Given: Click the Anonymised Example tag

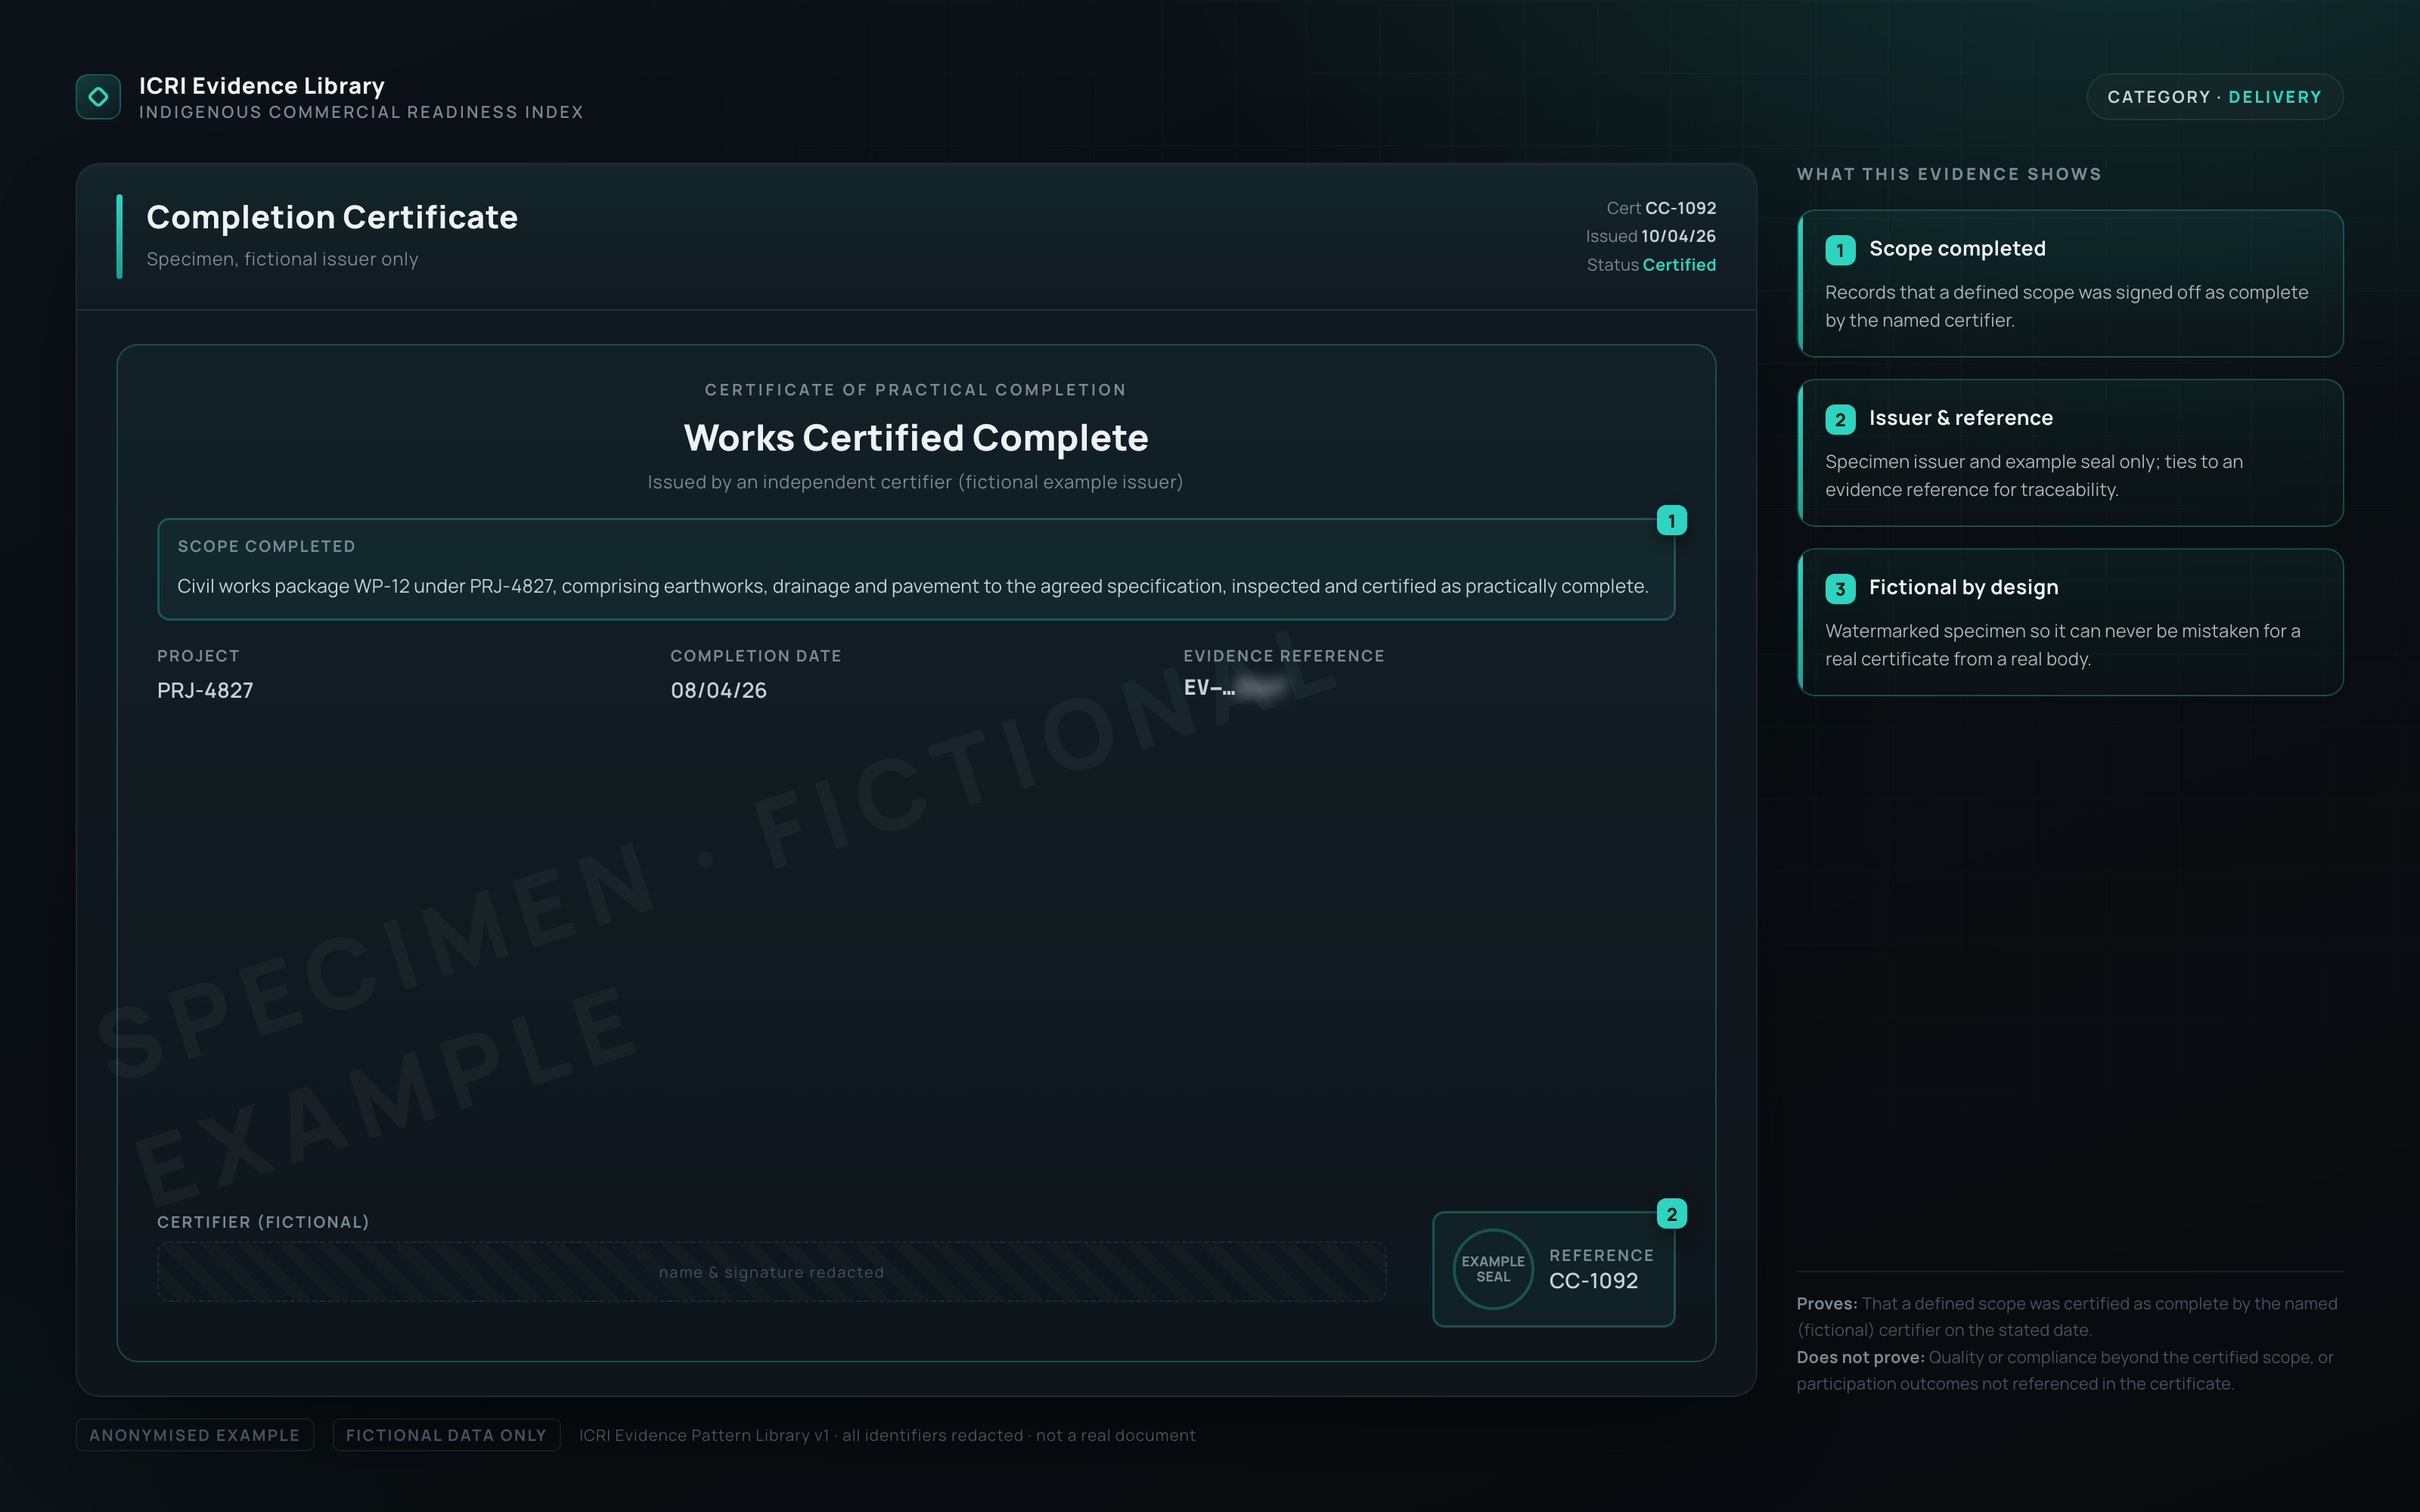Looking at the screenshot, I should (x=195, y=1435).
